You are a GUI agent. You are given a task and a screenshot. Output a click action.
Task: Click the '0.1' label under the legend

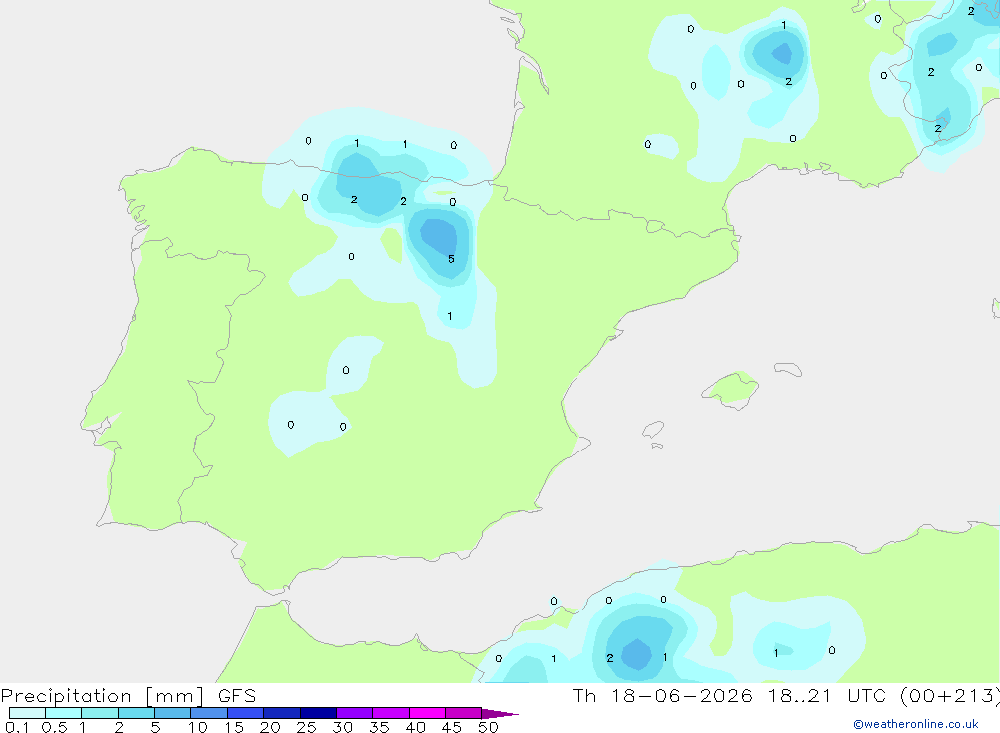click(x=17, y=727)
